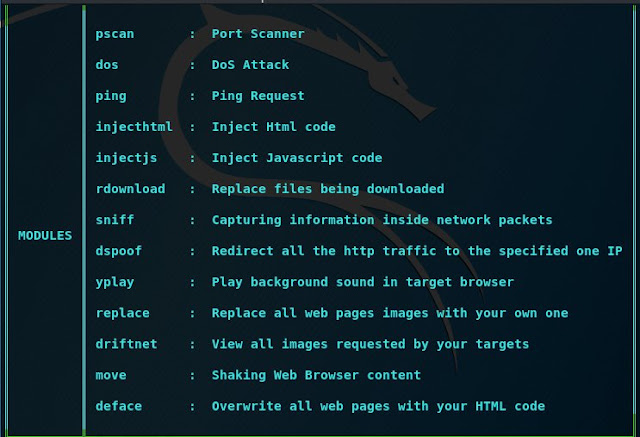Click "Shaking Web Browser content" description
640x437 pixels.
pos(316,375)
